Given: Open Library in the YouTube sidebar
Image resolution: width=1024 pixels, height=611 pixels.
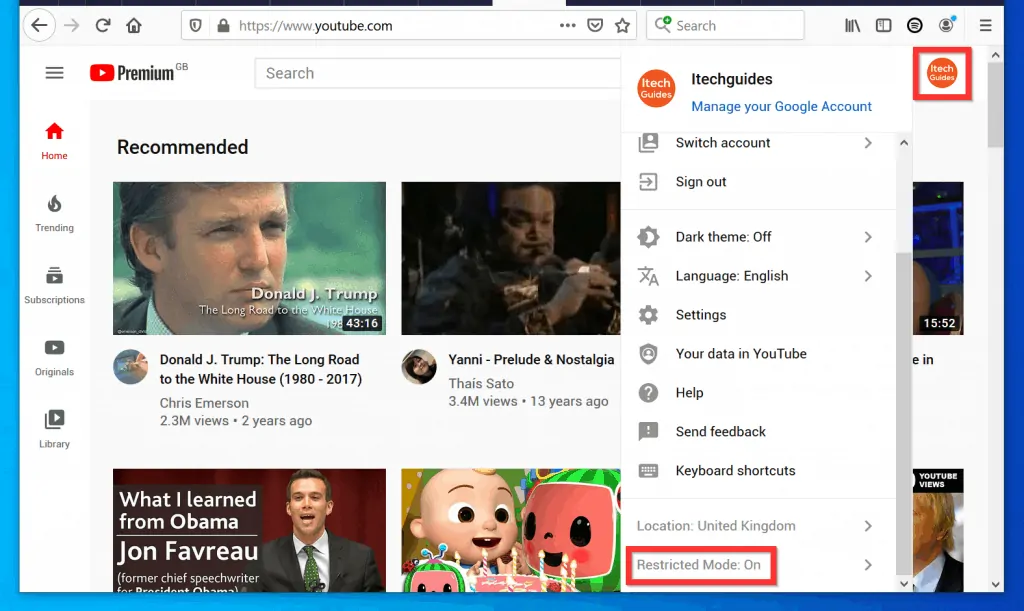Looking at the screenshot, I should point(54,430).
